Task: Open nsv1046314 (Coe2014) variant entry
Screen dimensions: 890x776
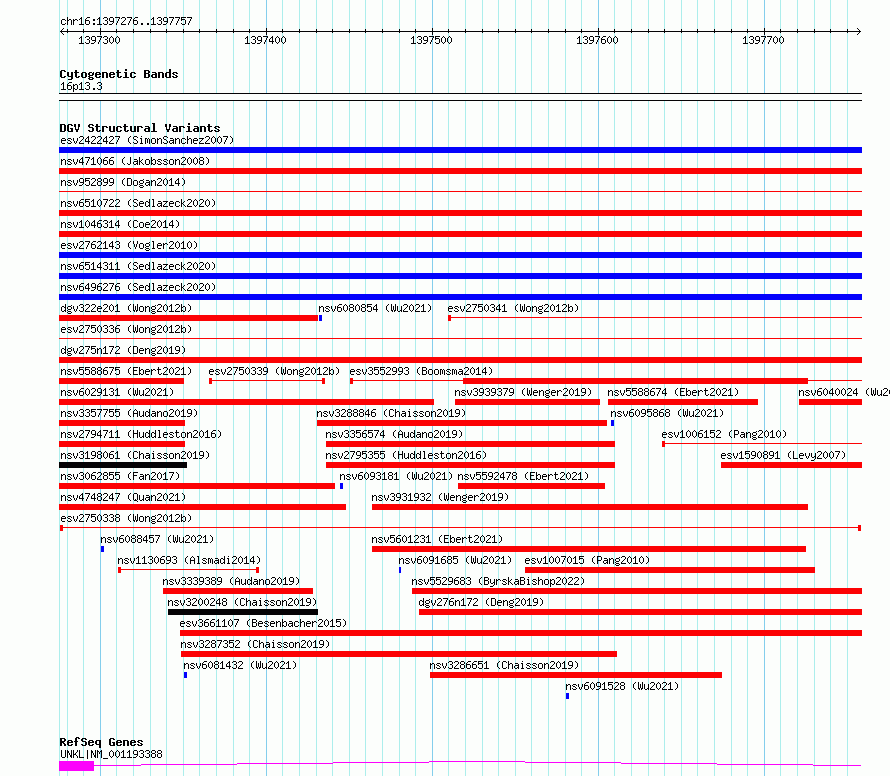Action: [x=120, y=224]
